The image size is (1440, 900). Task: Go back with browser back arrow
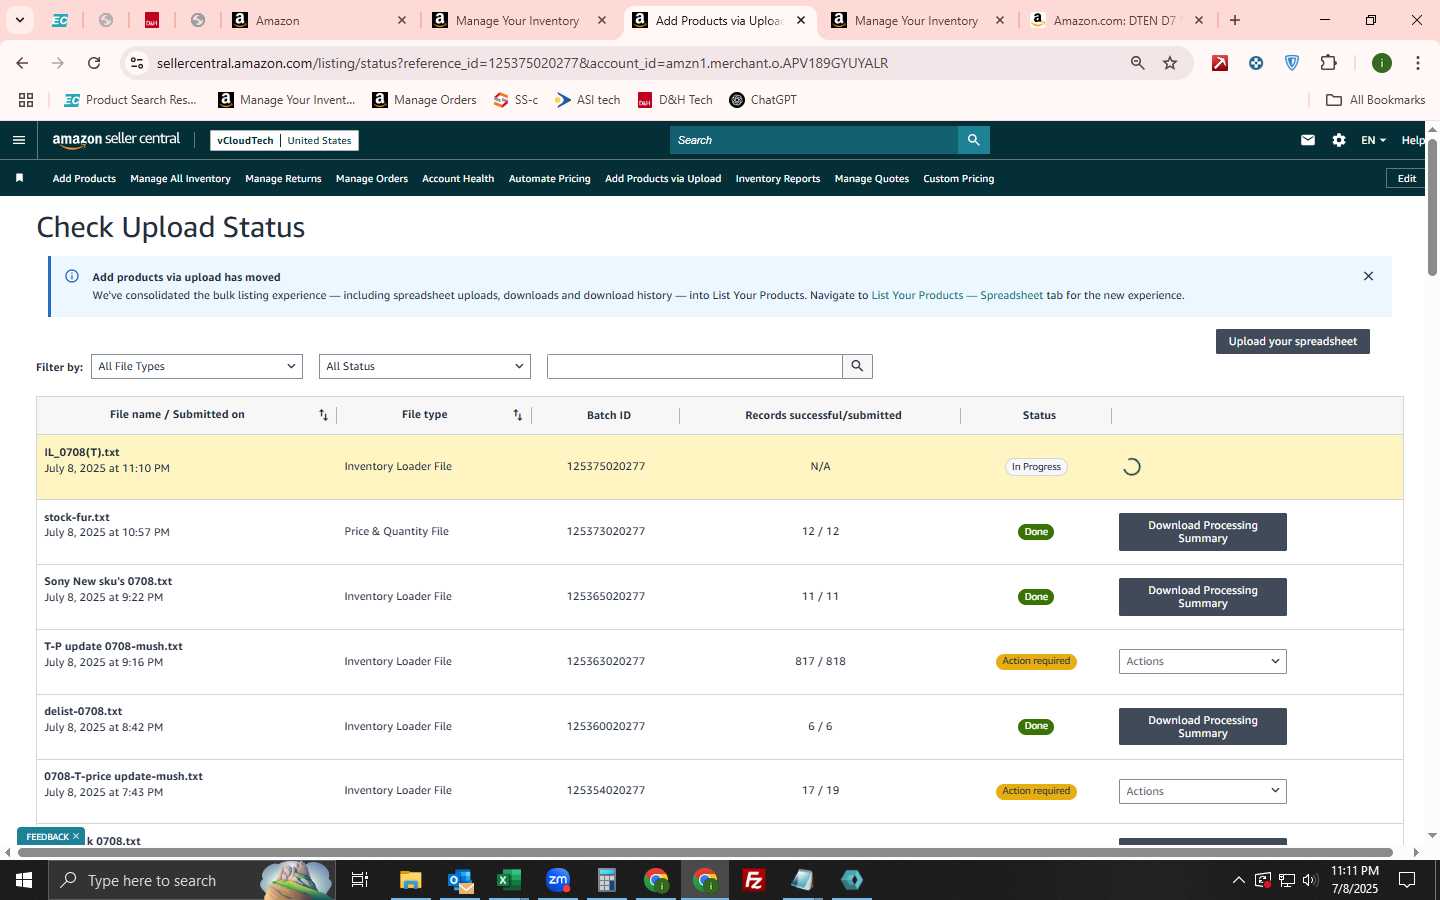[x=22, y=63]
